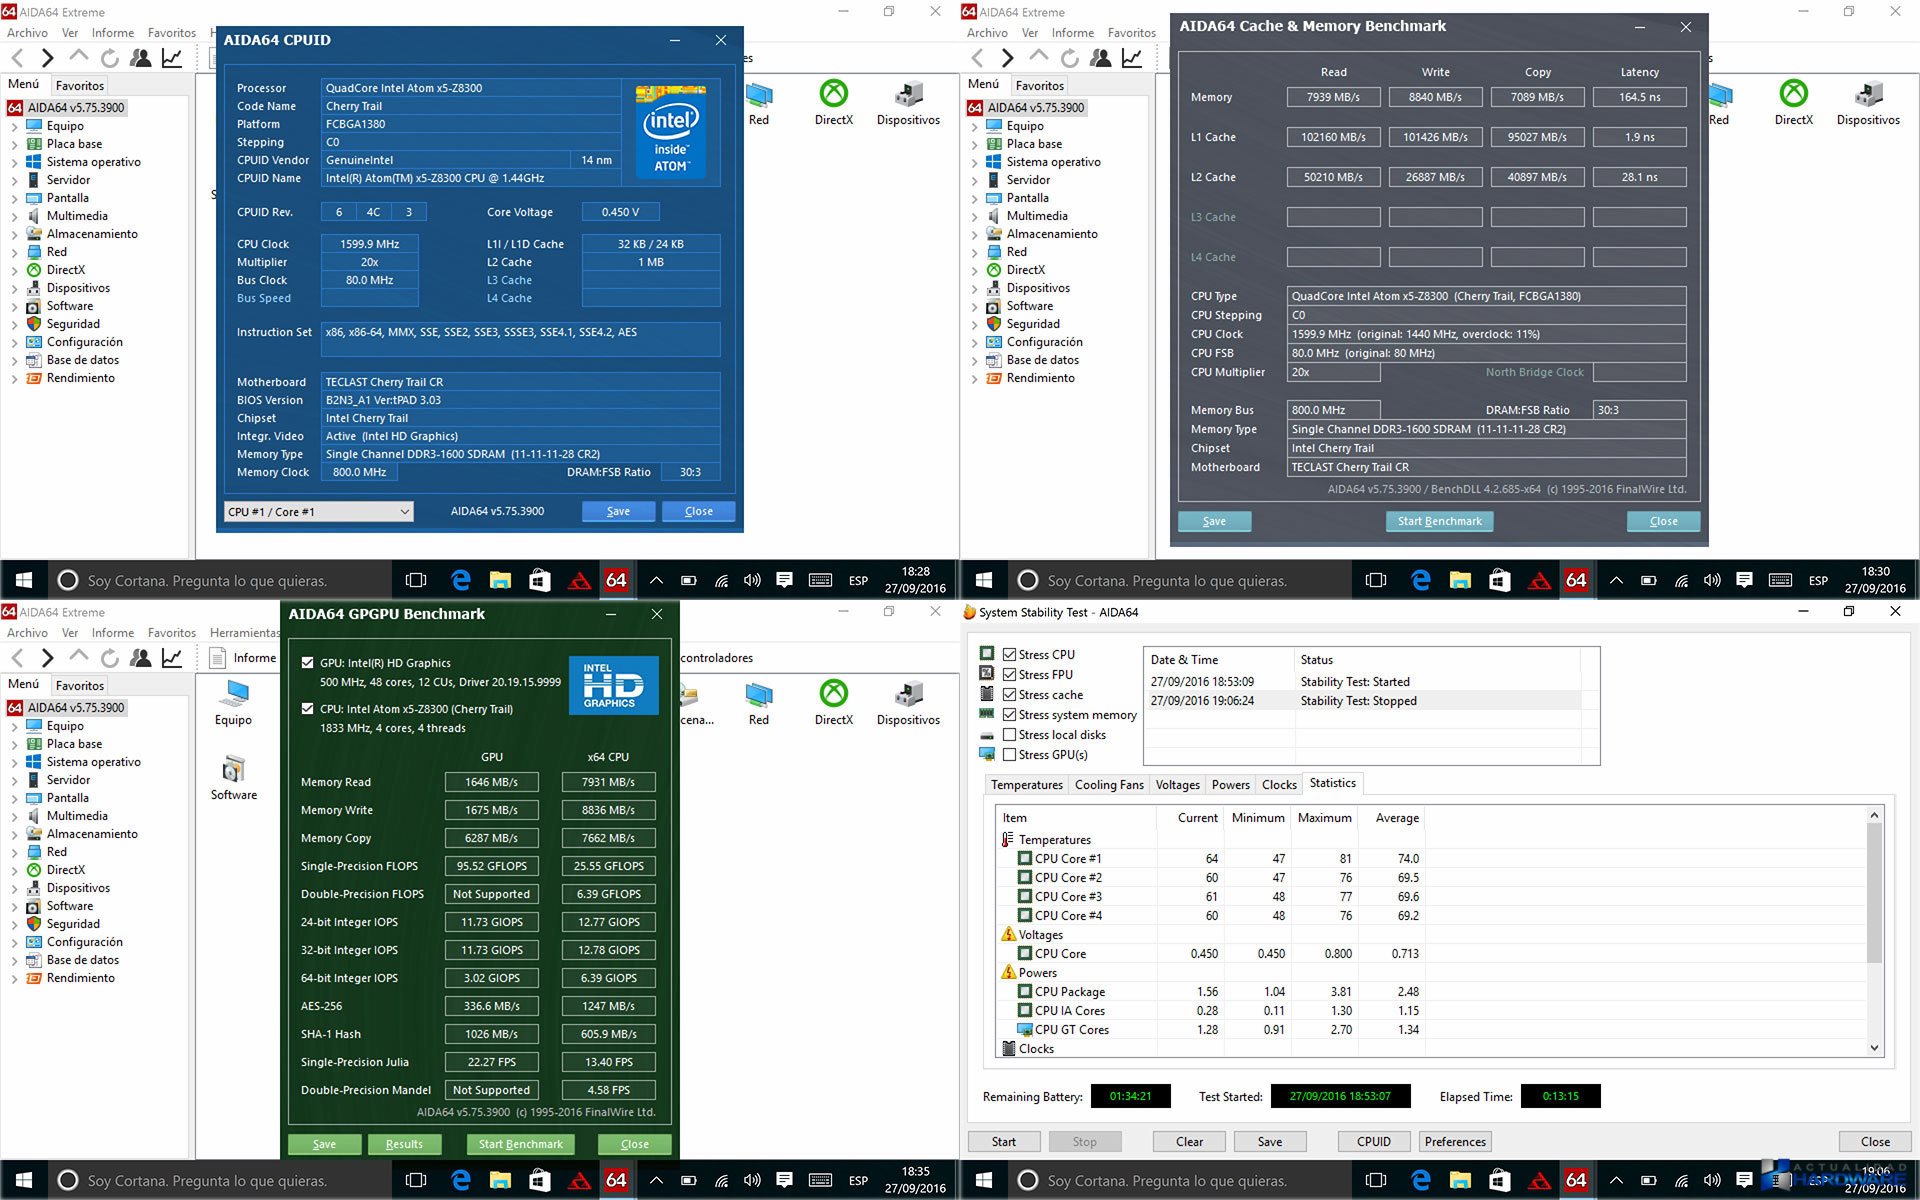Image resolution: width=1920 pixels, height=1200 pixels.
Task: Open the AIDA64 taskbar icon in the top-right taskbar
Action: pyautogui.click(x=1576, y=580)
